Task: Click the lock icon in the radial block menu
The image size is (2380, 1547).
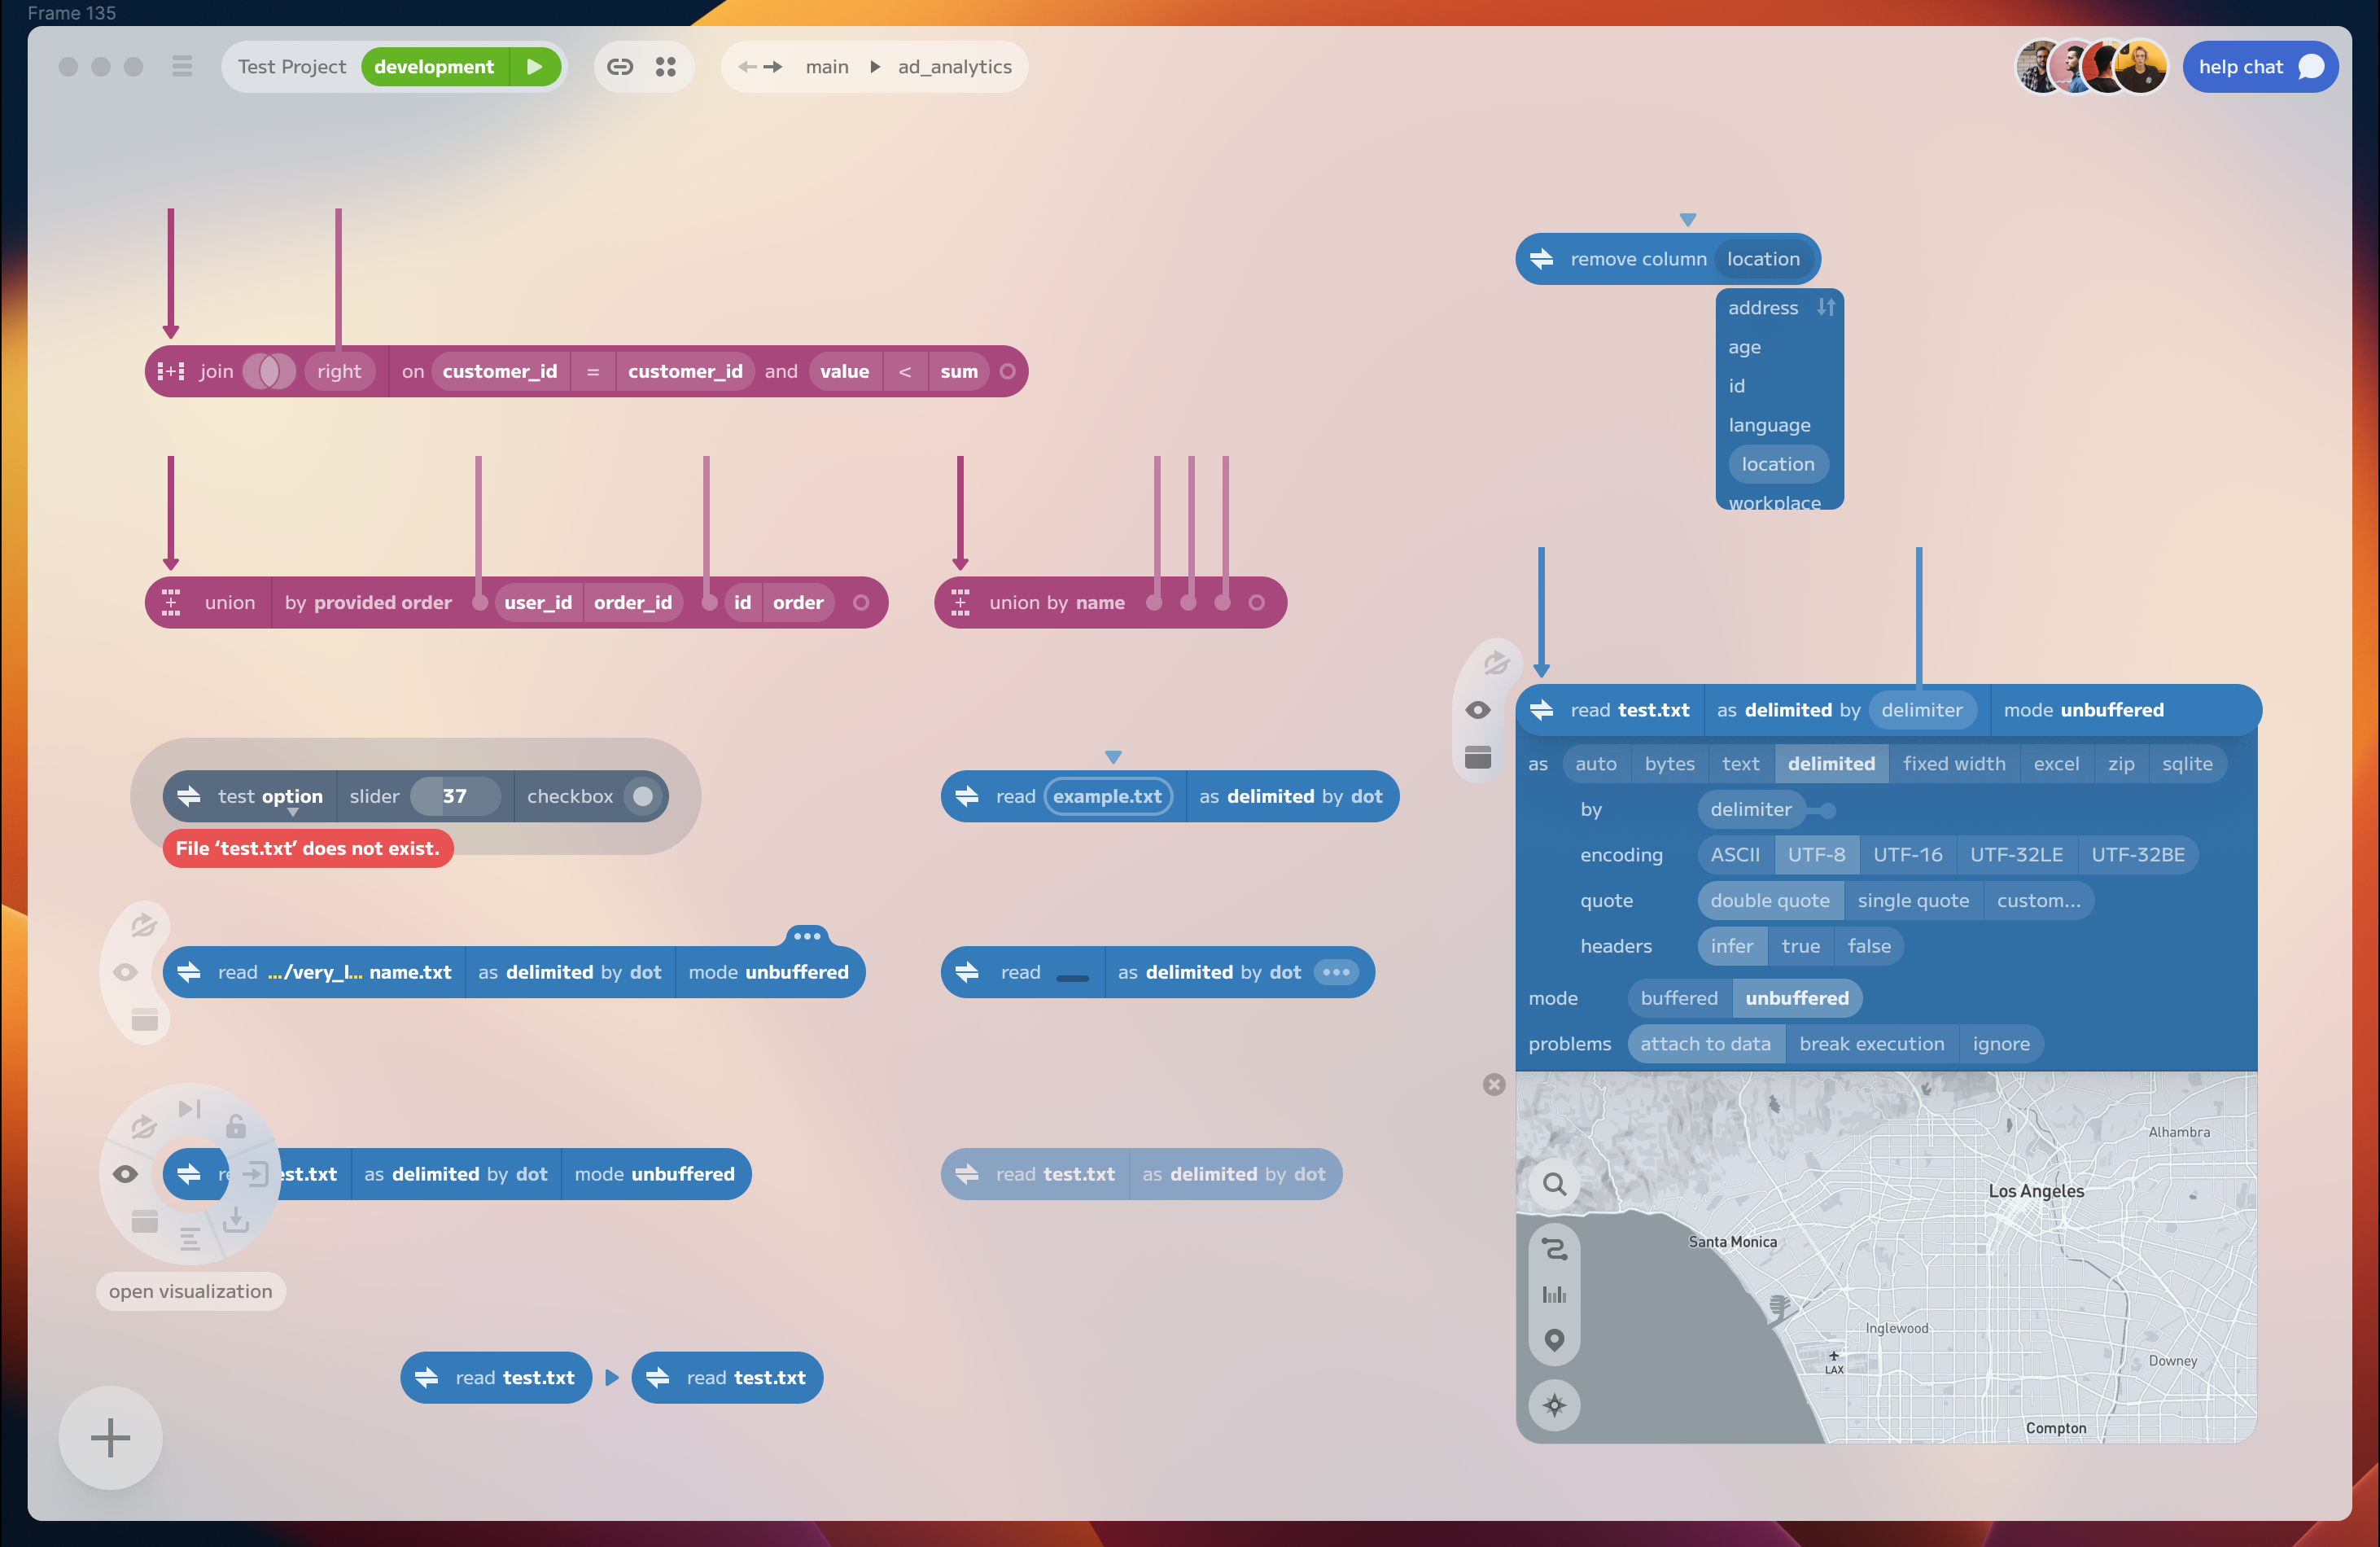Action: (x=236, y=1126)
